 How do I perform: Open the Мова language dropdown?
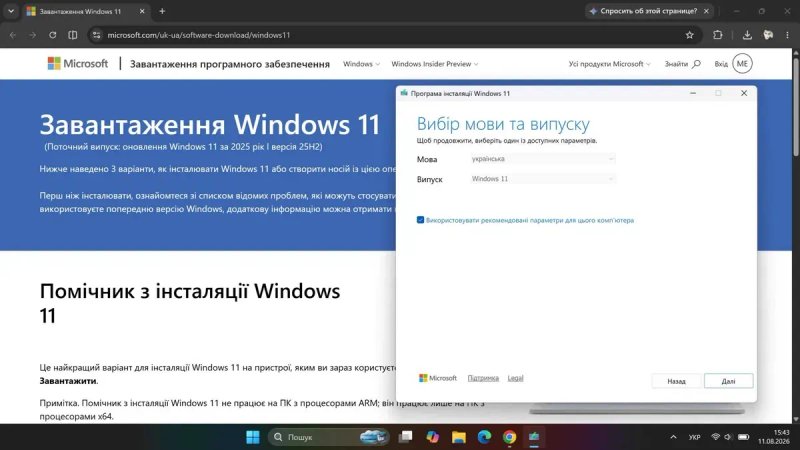542,159
